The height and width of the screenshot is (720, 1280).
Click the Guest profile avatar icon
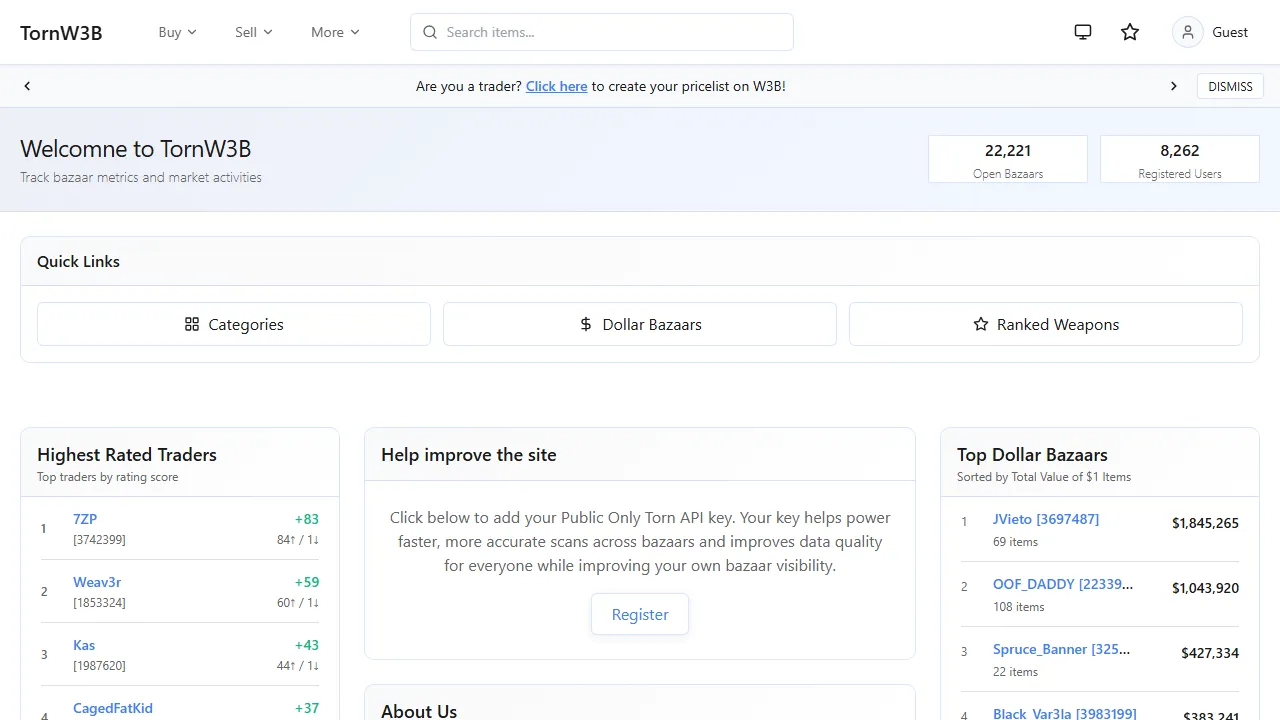[x=1187, y=31]
